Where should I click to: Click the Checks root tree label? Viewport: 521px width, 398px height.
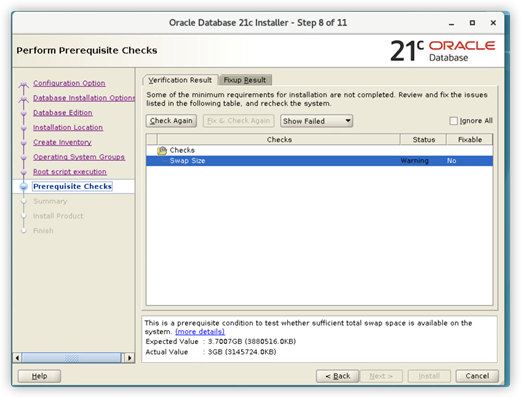(182, 150)
